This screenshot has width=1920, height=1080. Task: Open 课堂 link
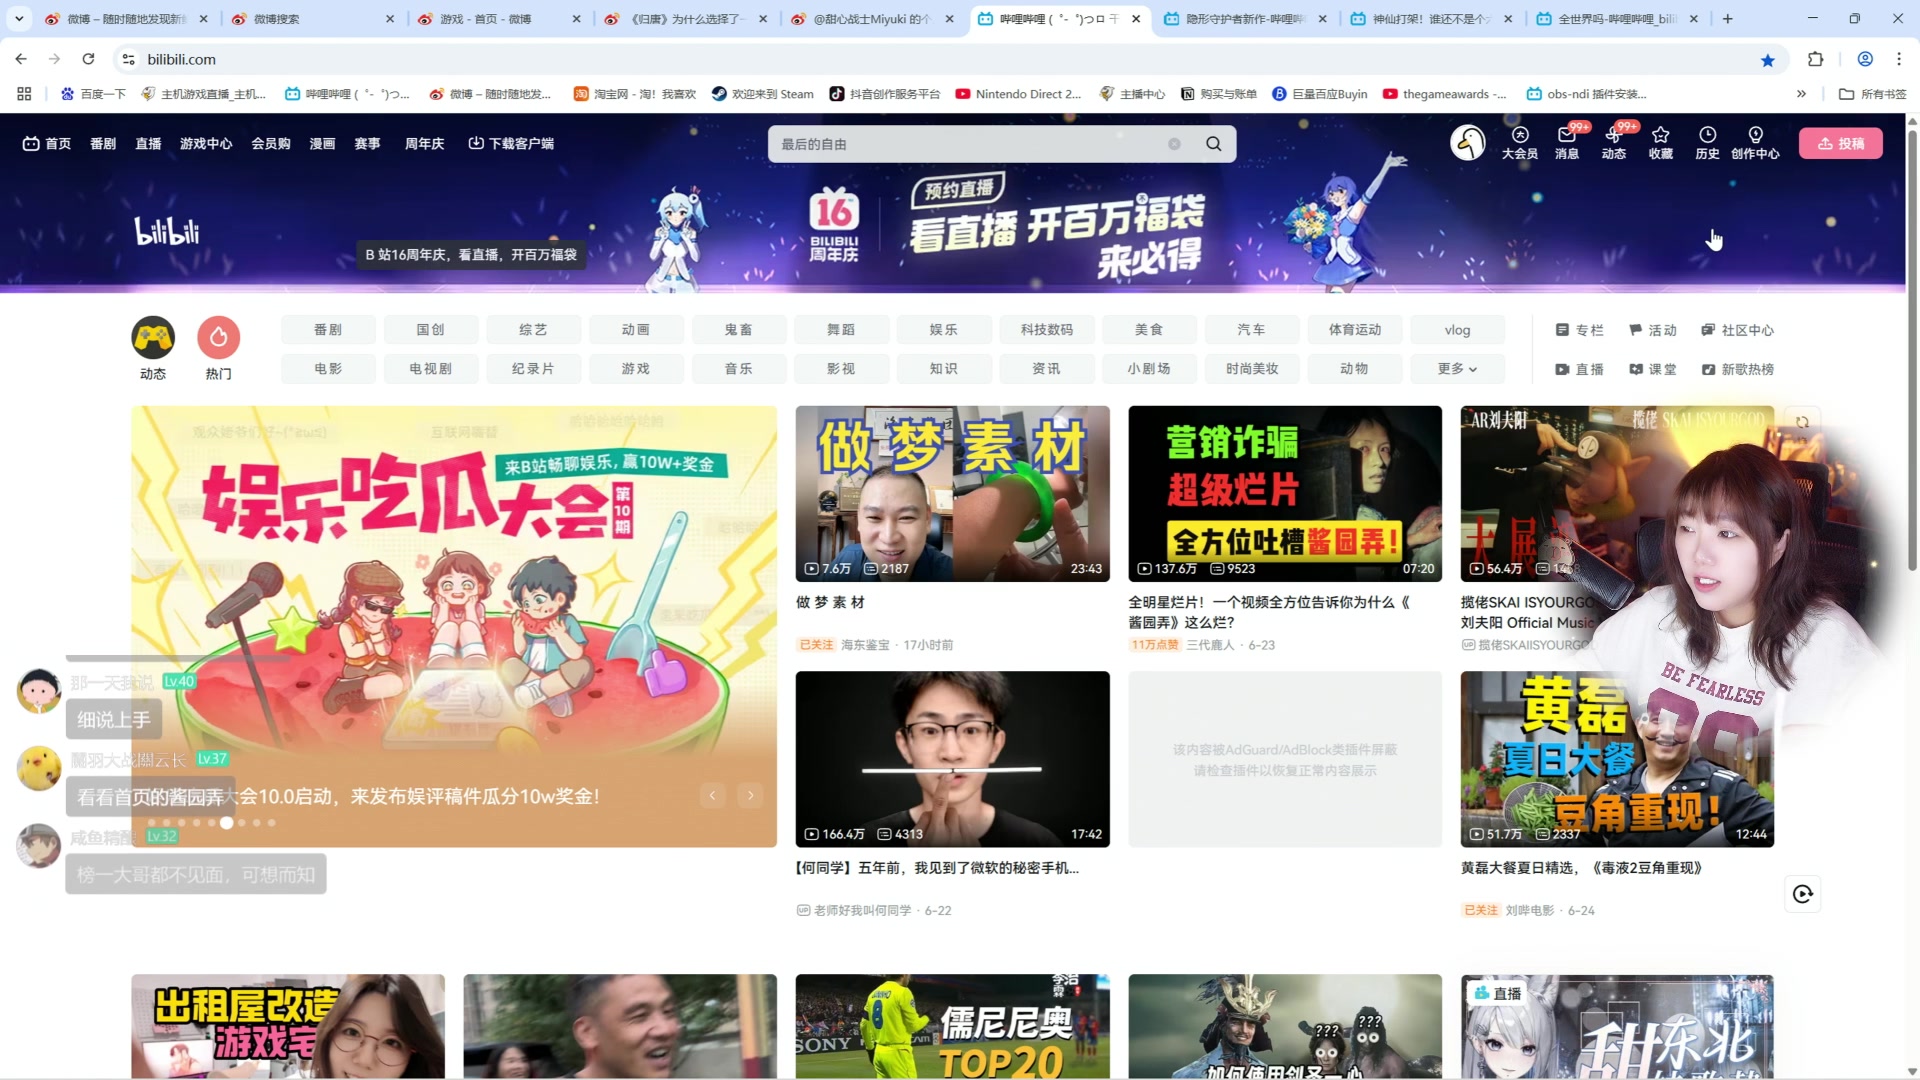[x=1652, y=369]
